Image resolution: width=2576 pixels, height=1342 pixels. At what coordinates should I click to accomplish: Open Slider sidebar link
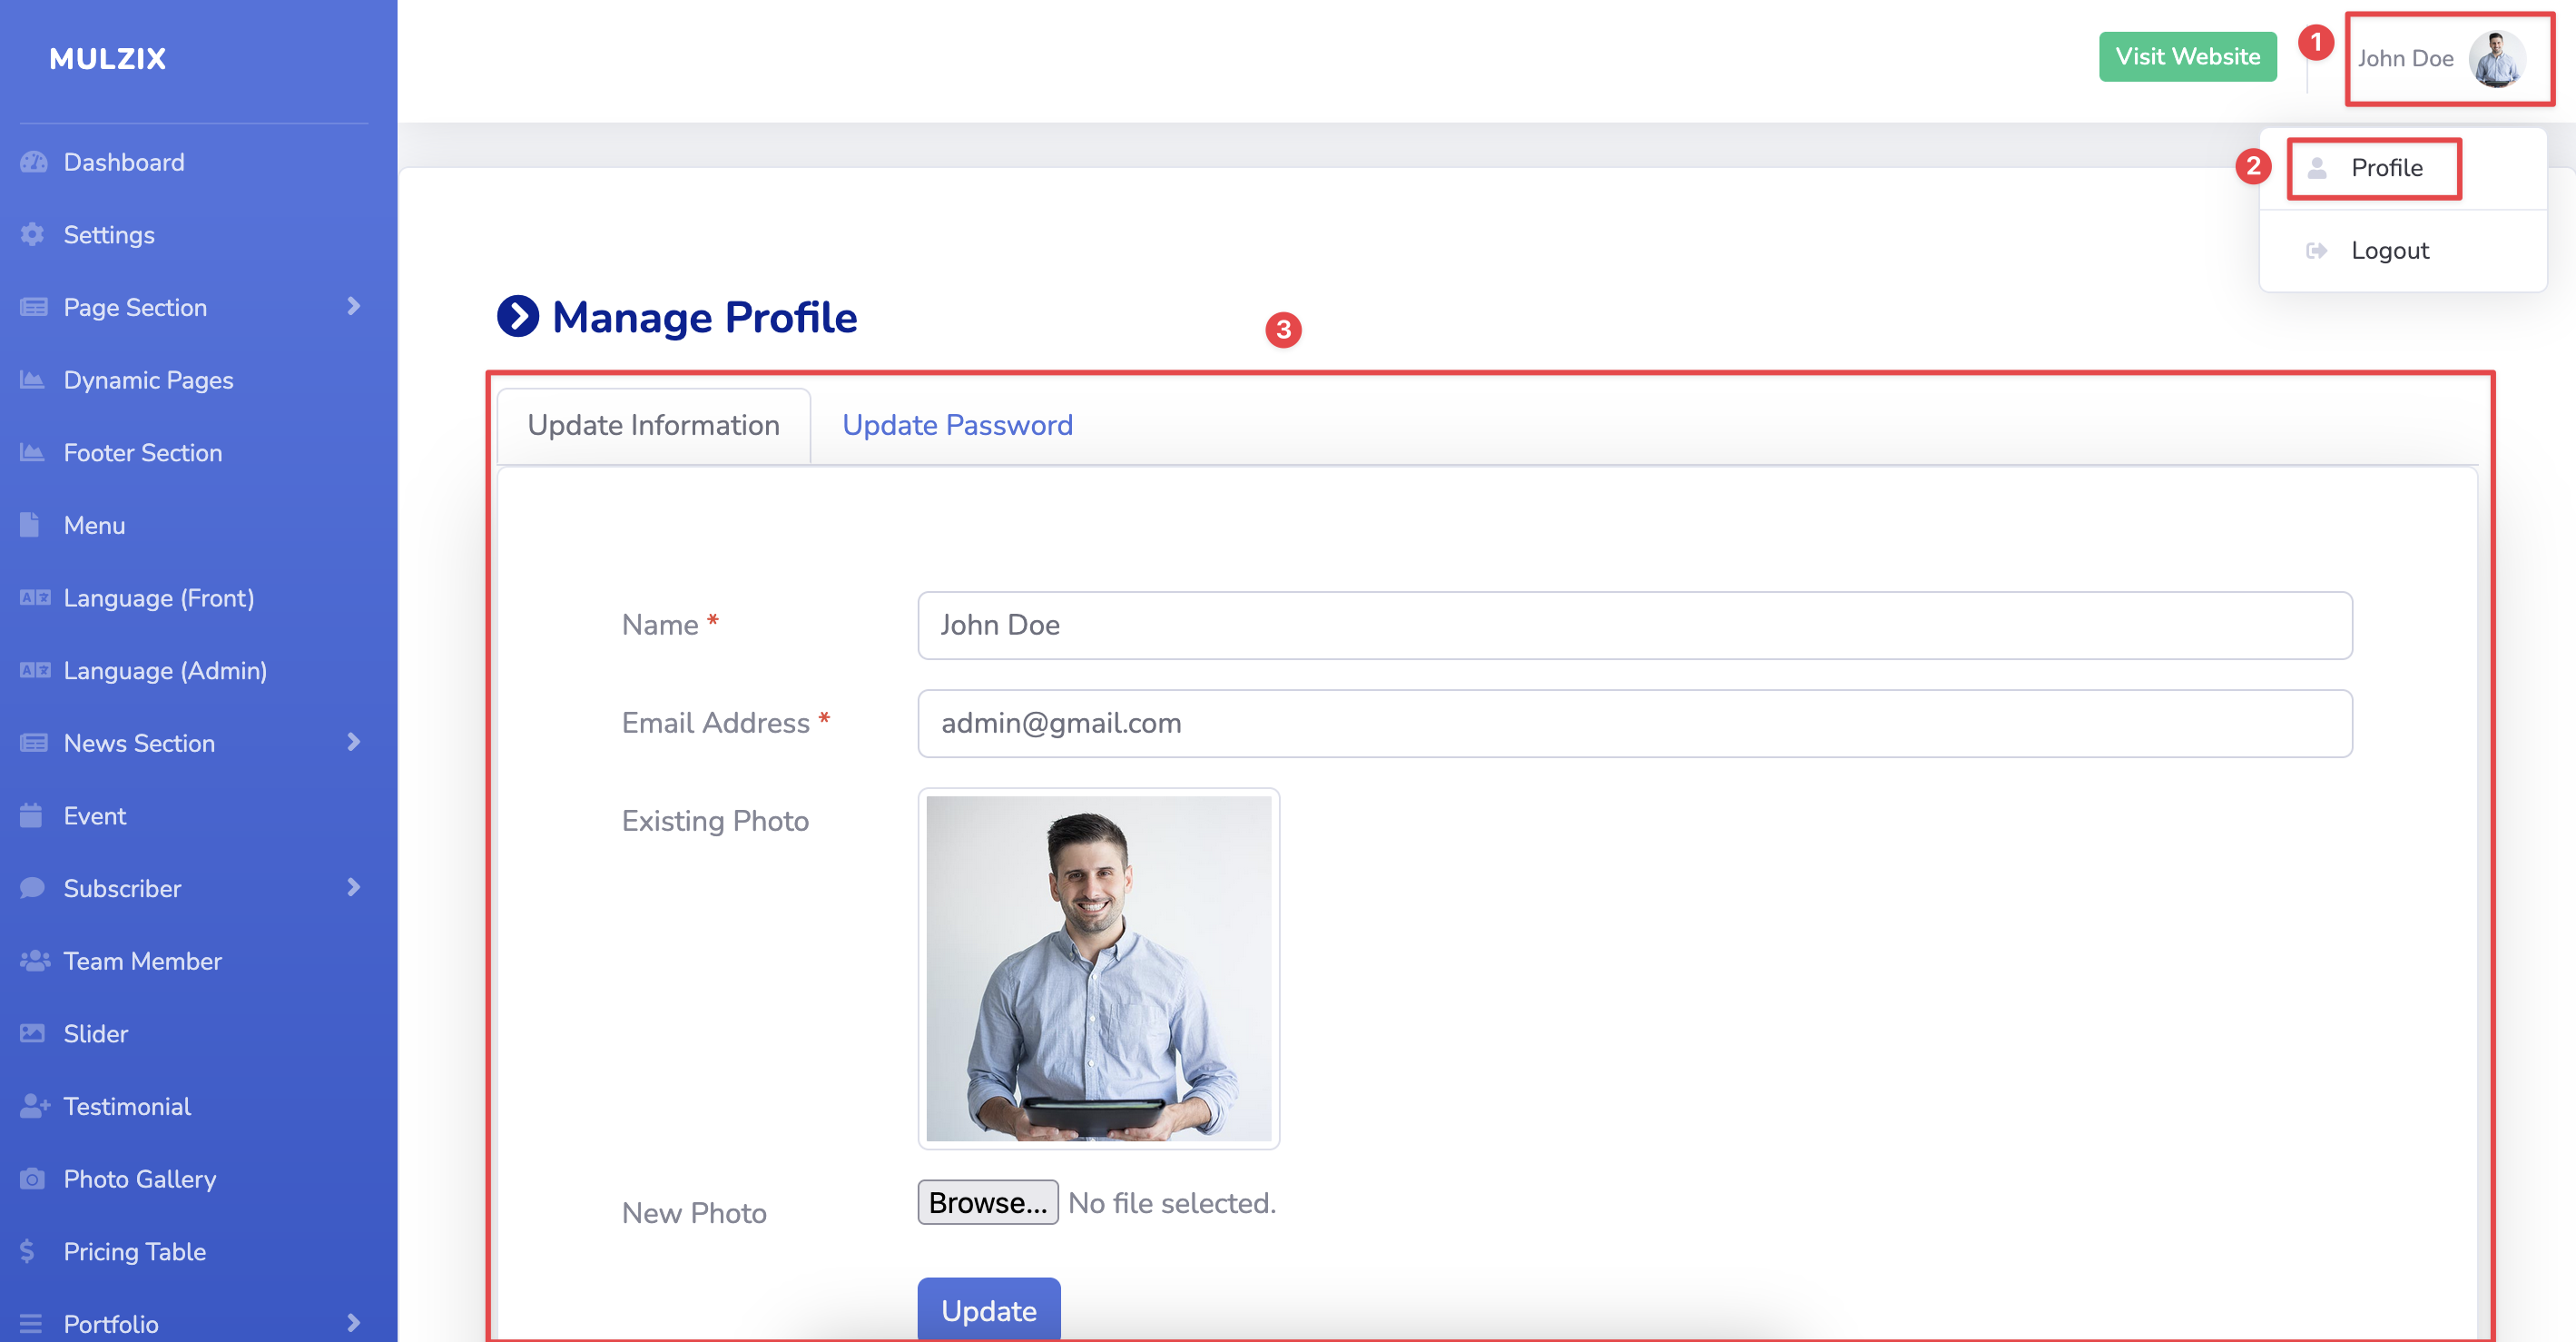[x=95, y=1033]
